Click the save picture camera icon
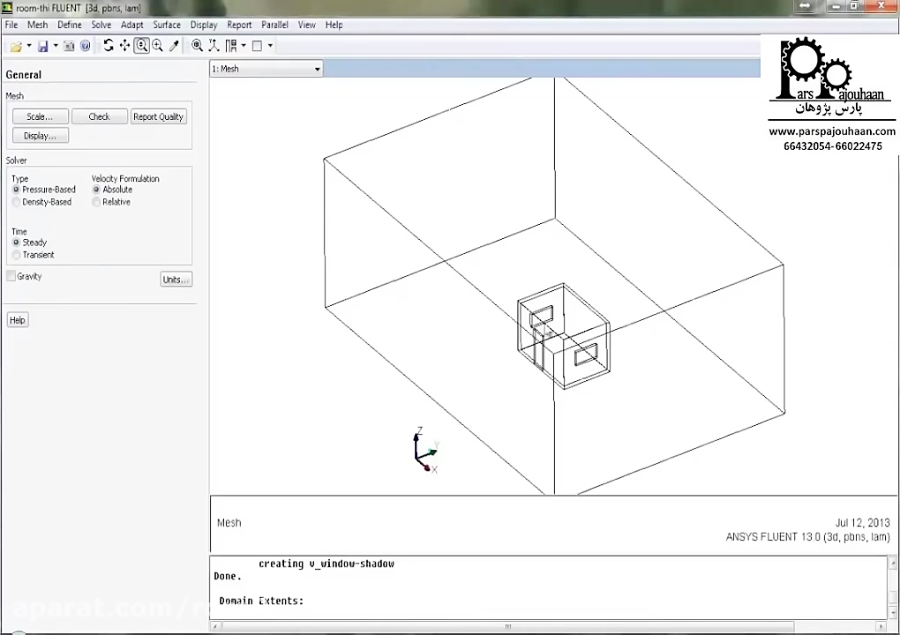The width and height of the screenshot is (900, 635). tap(69, 47)
